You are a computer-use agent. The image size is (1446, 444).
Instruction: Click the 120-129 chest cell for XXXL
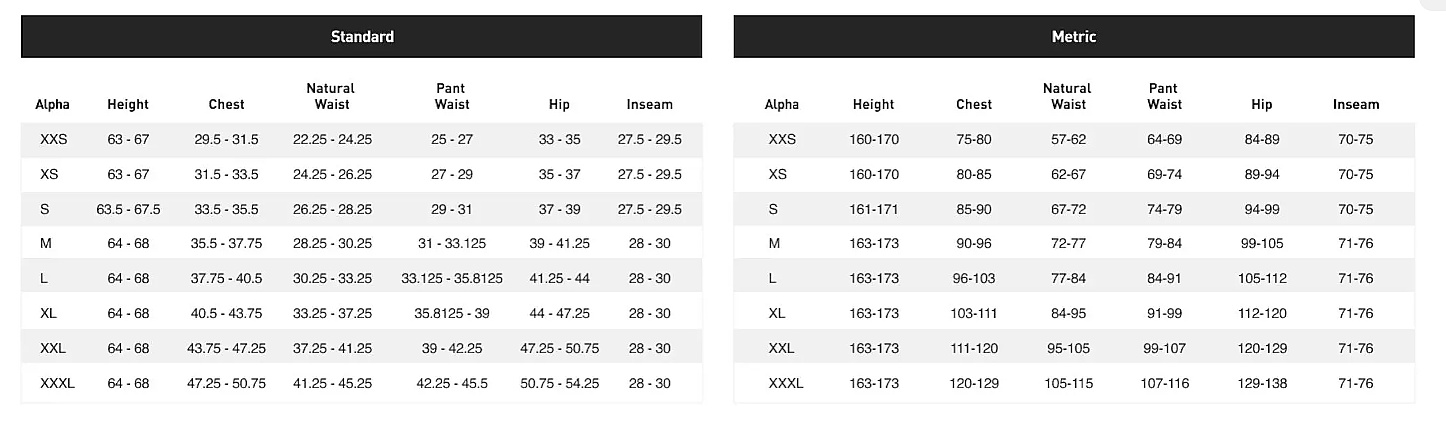pyautogui.click(x=974, y=383)
